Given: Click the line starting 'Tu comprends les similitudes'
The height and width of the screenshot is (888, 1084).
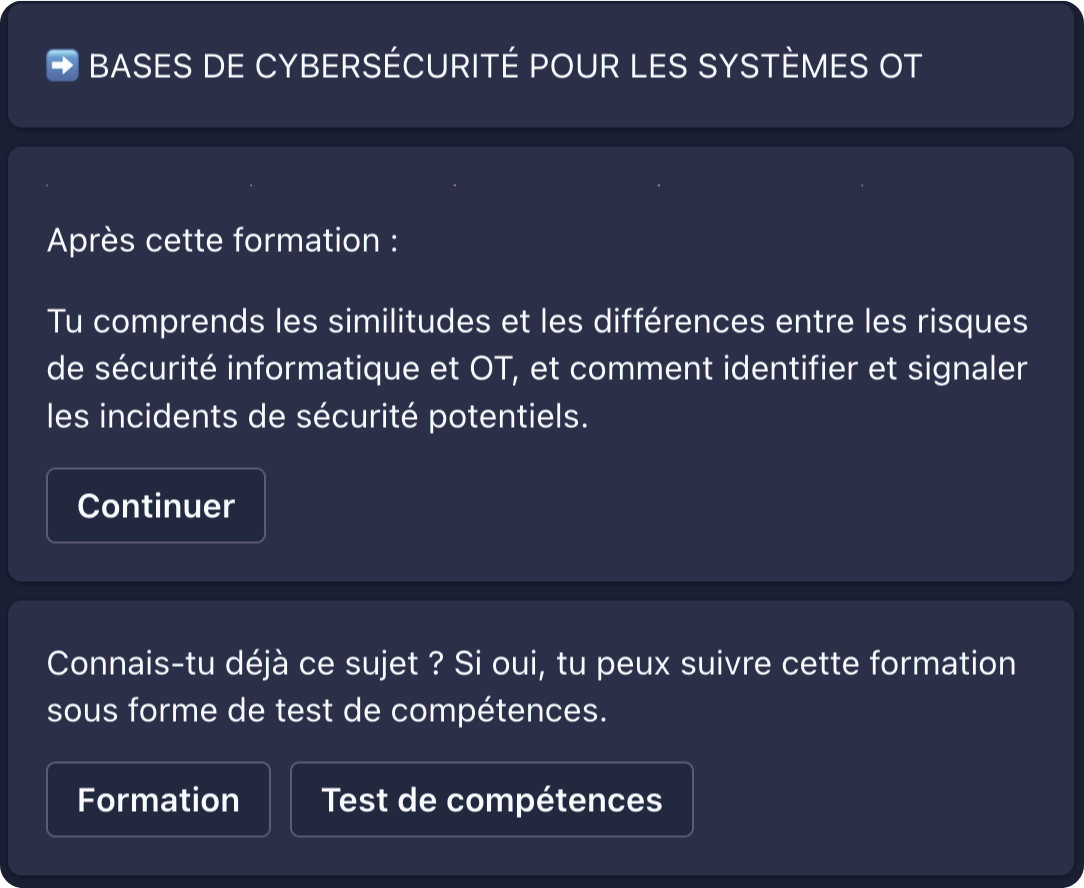Looking at the screenshot, I should point(537,322).
